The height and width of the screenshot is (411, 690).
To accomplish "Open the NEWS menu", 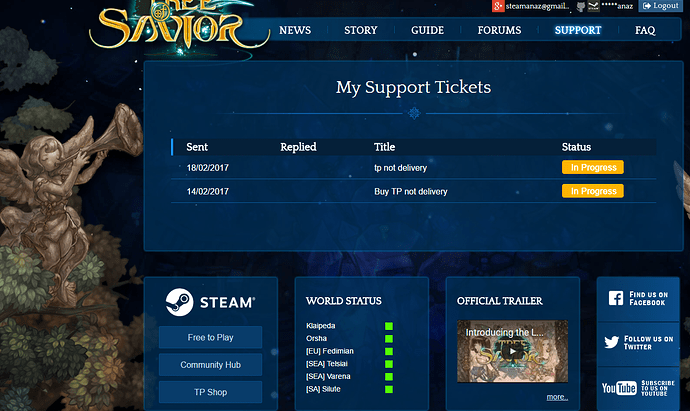I will coord(295,30).
